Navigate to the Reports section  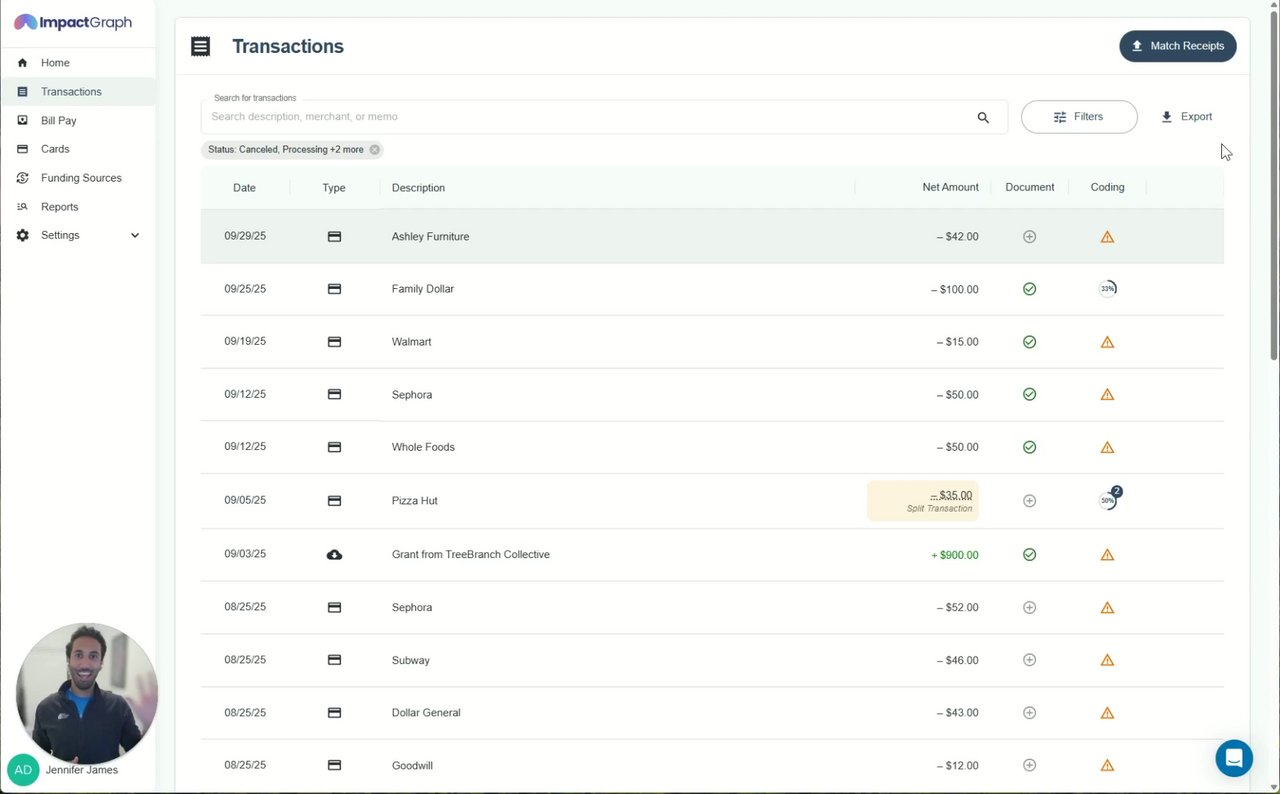pos(59,207)
